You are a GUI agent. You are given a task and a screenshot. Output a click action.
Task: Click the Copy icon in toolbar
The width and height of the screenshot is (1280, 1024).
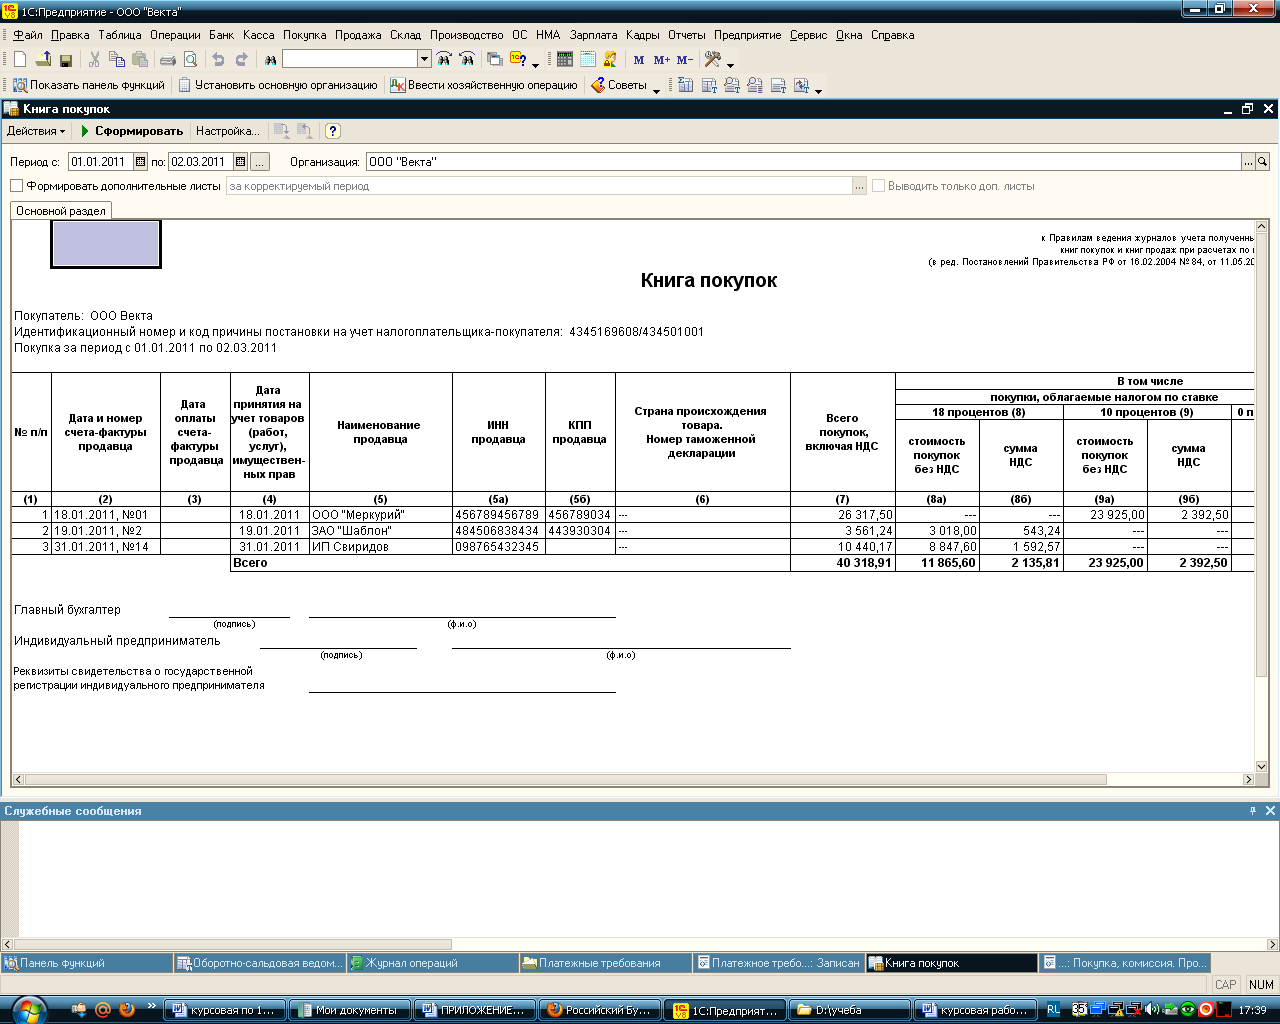(x=117, y=60)
